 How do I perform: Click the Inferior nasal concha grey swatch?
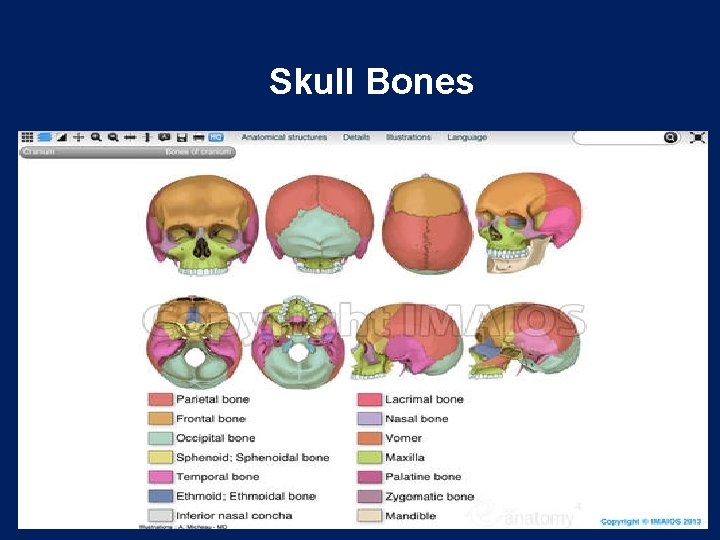click(x=160, y=515)
